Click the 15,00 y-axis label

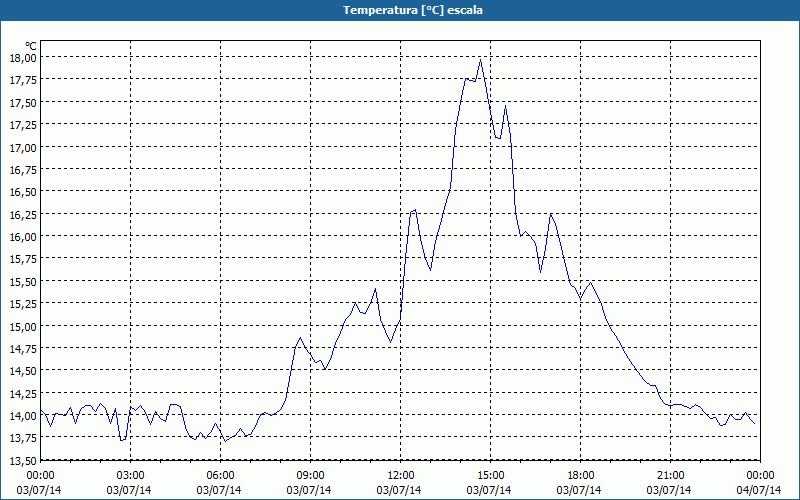23,326
